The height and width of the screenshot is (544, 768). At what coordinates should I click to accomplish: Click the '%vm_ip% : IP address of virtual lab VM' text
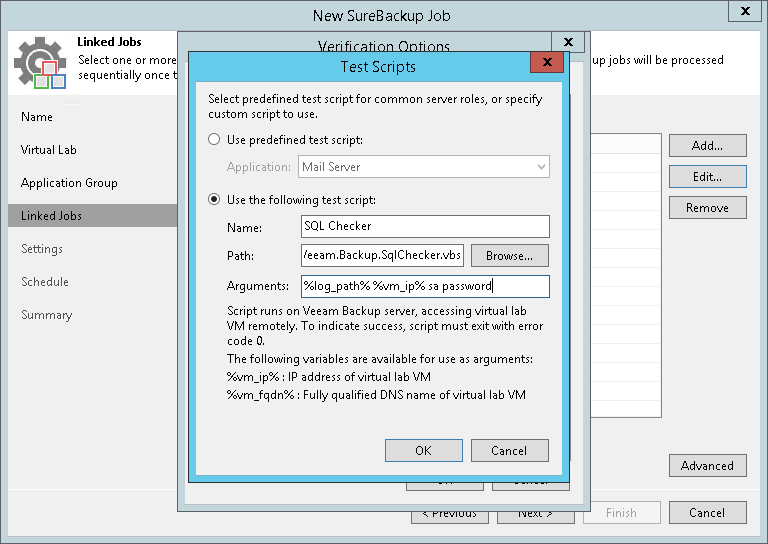click(329, 377)
